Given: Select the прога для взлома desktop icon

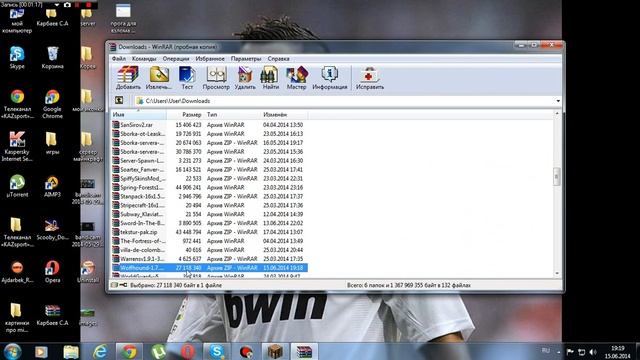Looking at the screenshot, I should pos(123,18).
